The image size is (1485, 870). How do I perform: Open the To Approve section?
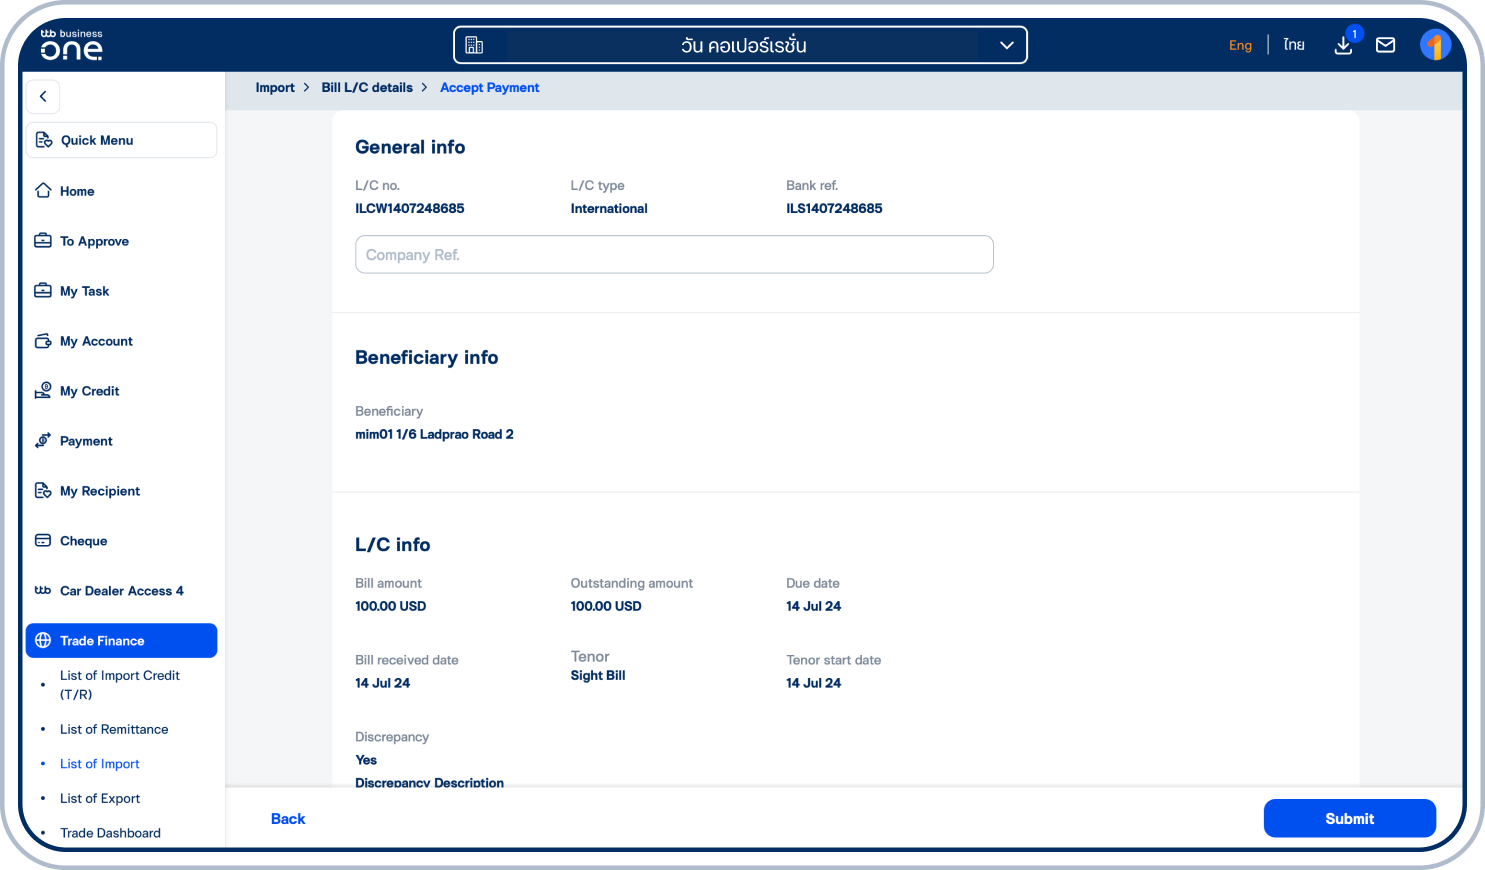coord(94,241)
